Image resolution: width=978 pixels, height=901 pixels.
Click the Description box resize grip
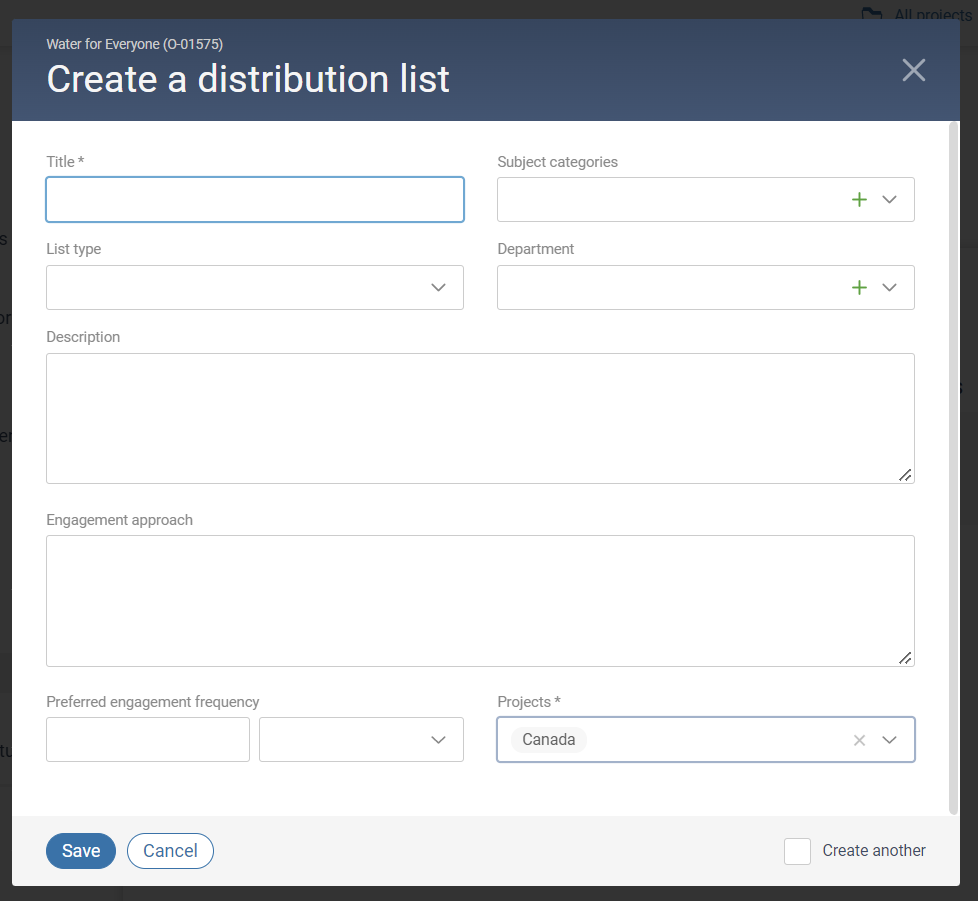click(x=906, y=476)
